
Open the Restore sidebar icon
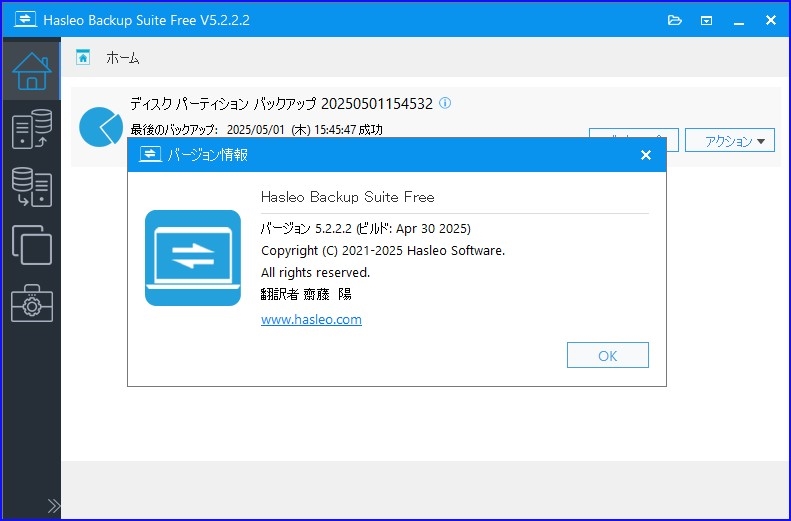point(32,187)
